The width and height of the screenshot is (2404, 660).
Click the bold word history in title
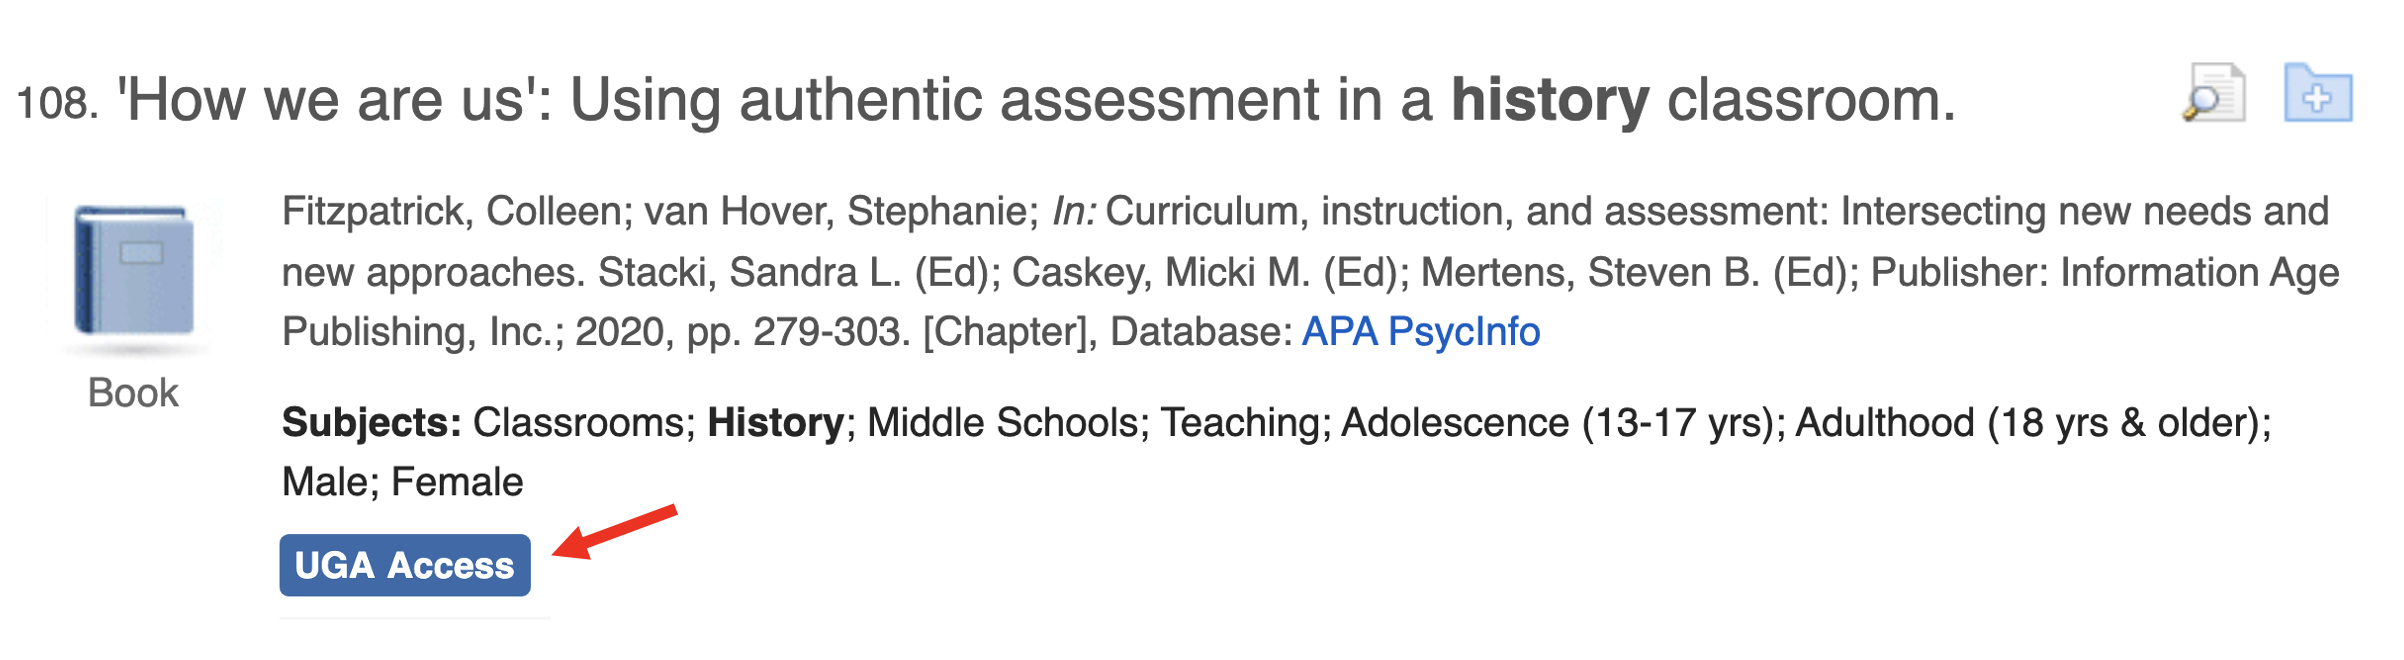[x=1550, y=101]
